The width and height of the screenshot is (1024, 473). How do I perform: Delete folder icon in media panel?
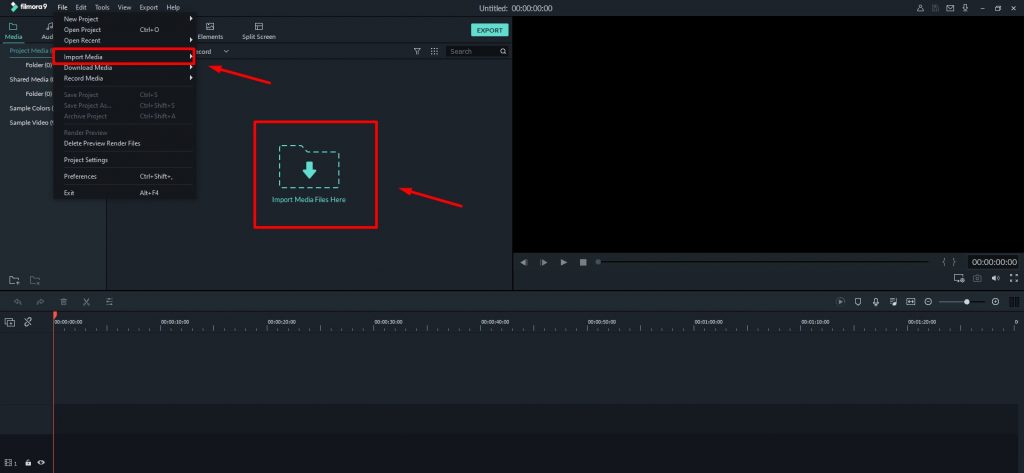pyautogui.click(x=35, y=280)
